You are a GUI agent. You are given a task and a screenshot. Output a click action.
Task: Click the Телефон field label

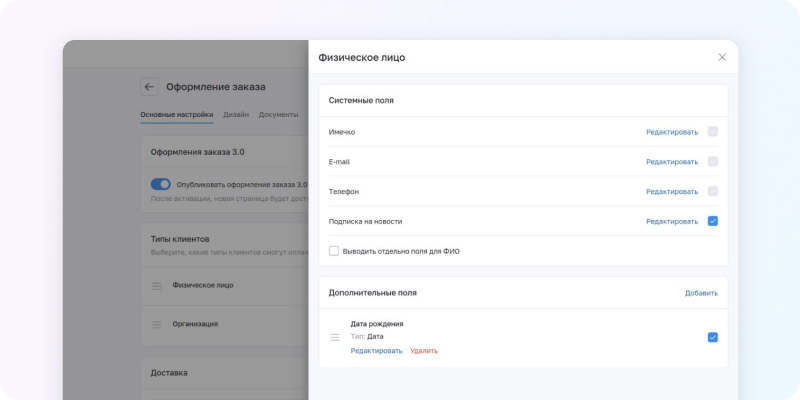point(343,192)
